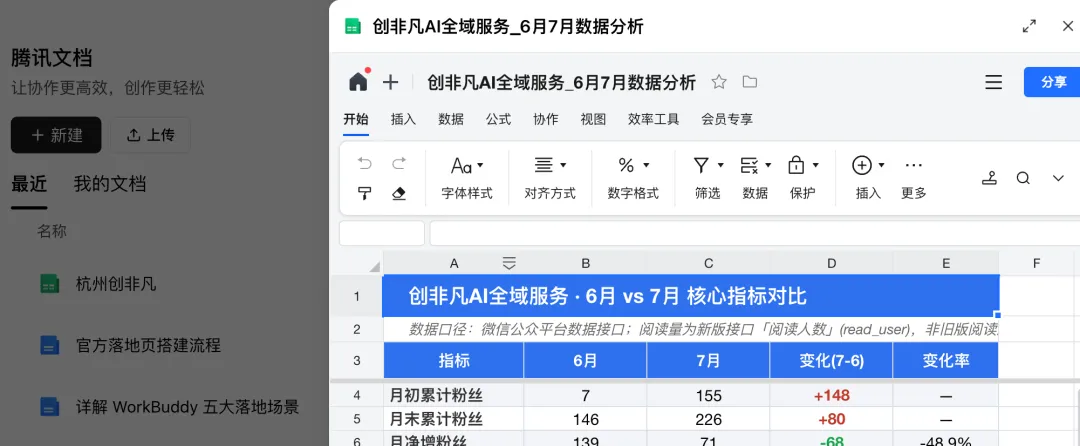
Task: Click the 名称 column header
Action: pos(52,231)
